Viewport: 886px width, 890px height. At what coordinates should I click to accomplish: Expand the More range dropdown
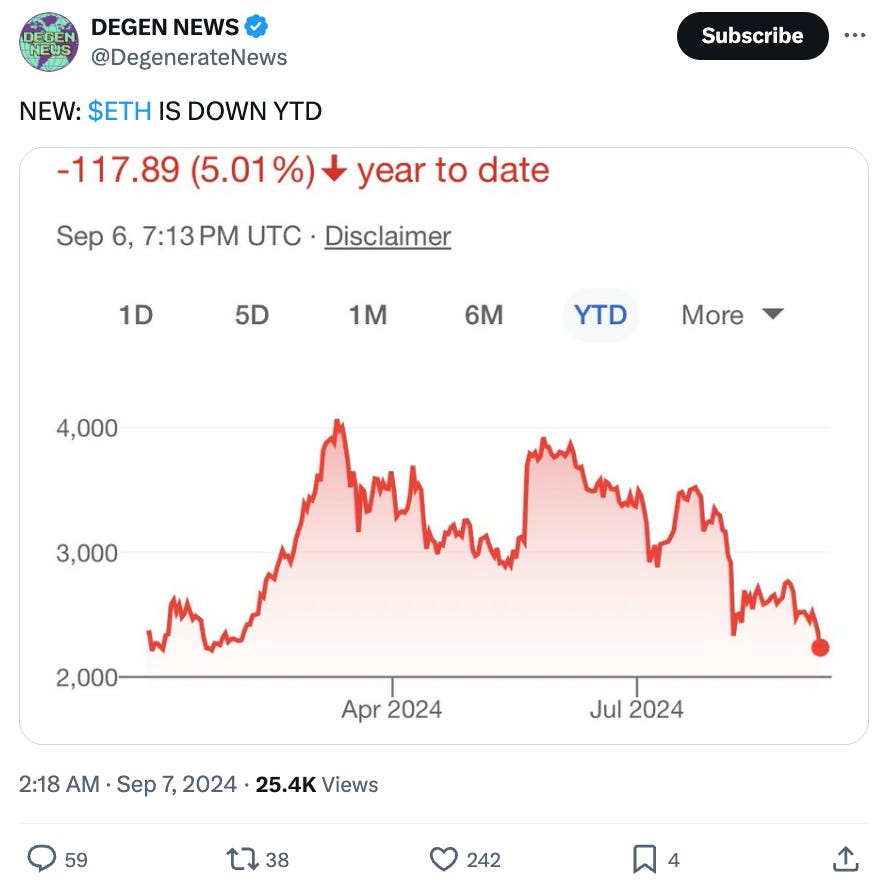(x=731, y=315)
